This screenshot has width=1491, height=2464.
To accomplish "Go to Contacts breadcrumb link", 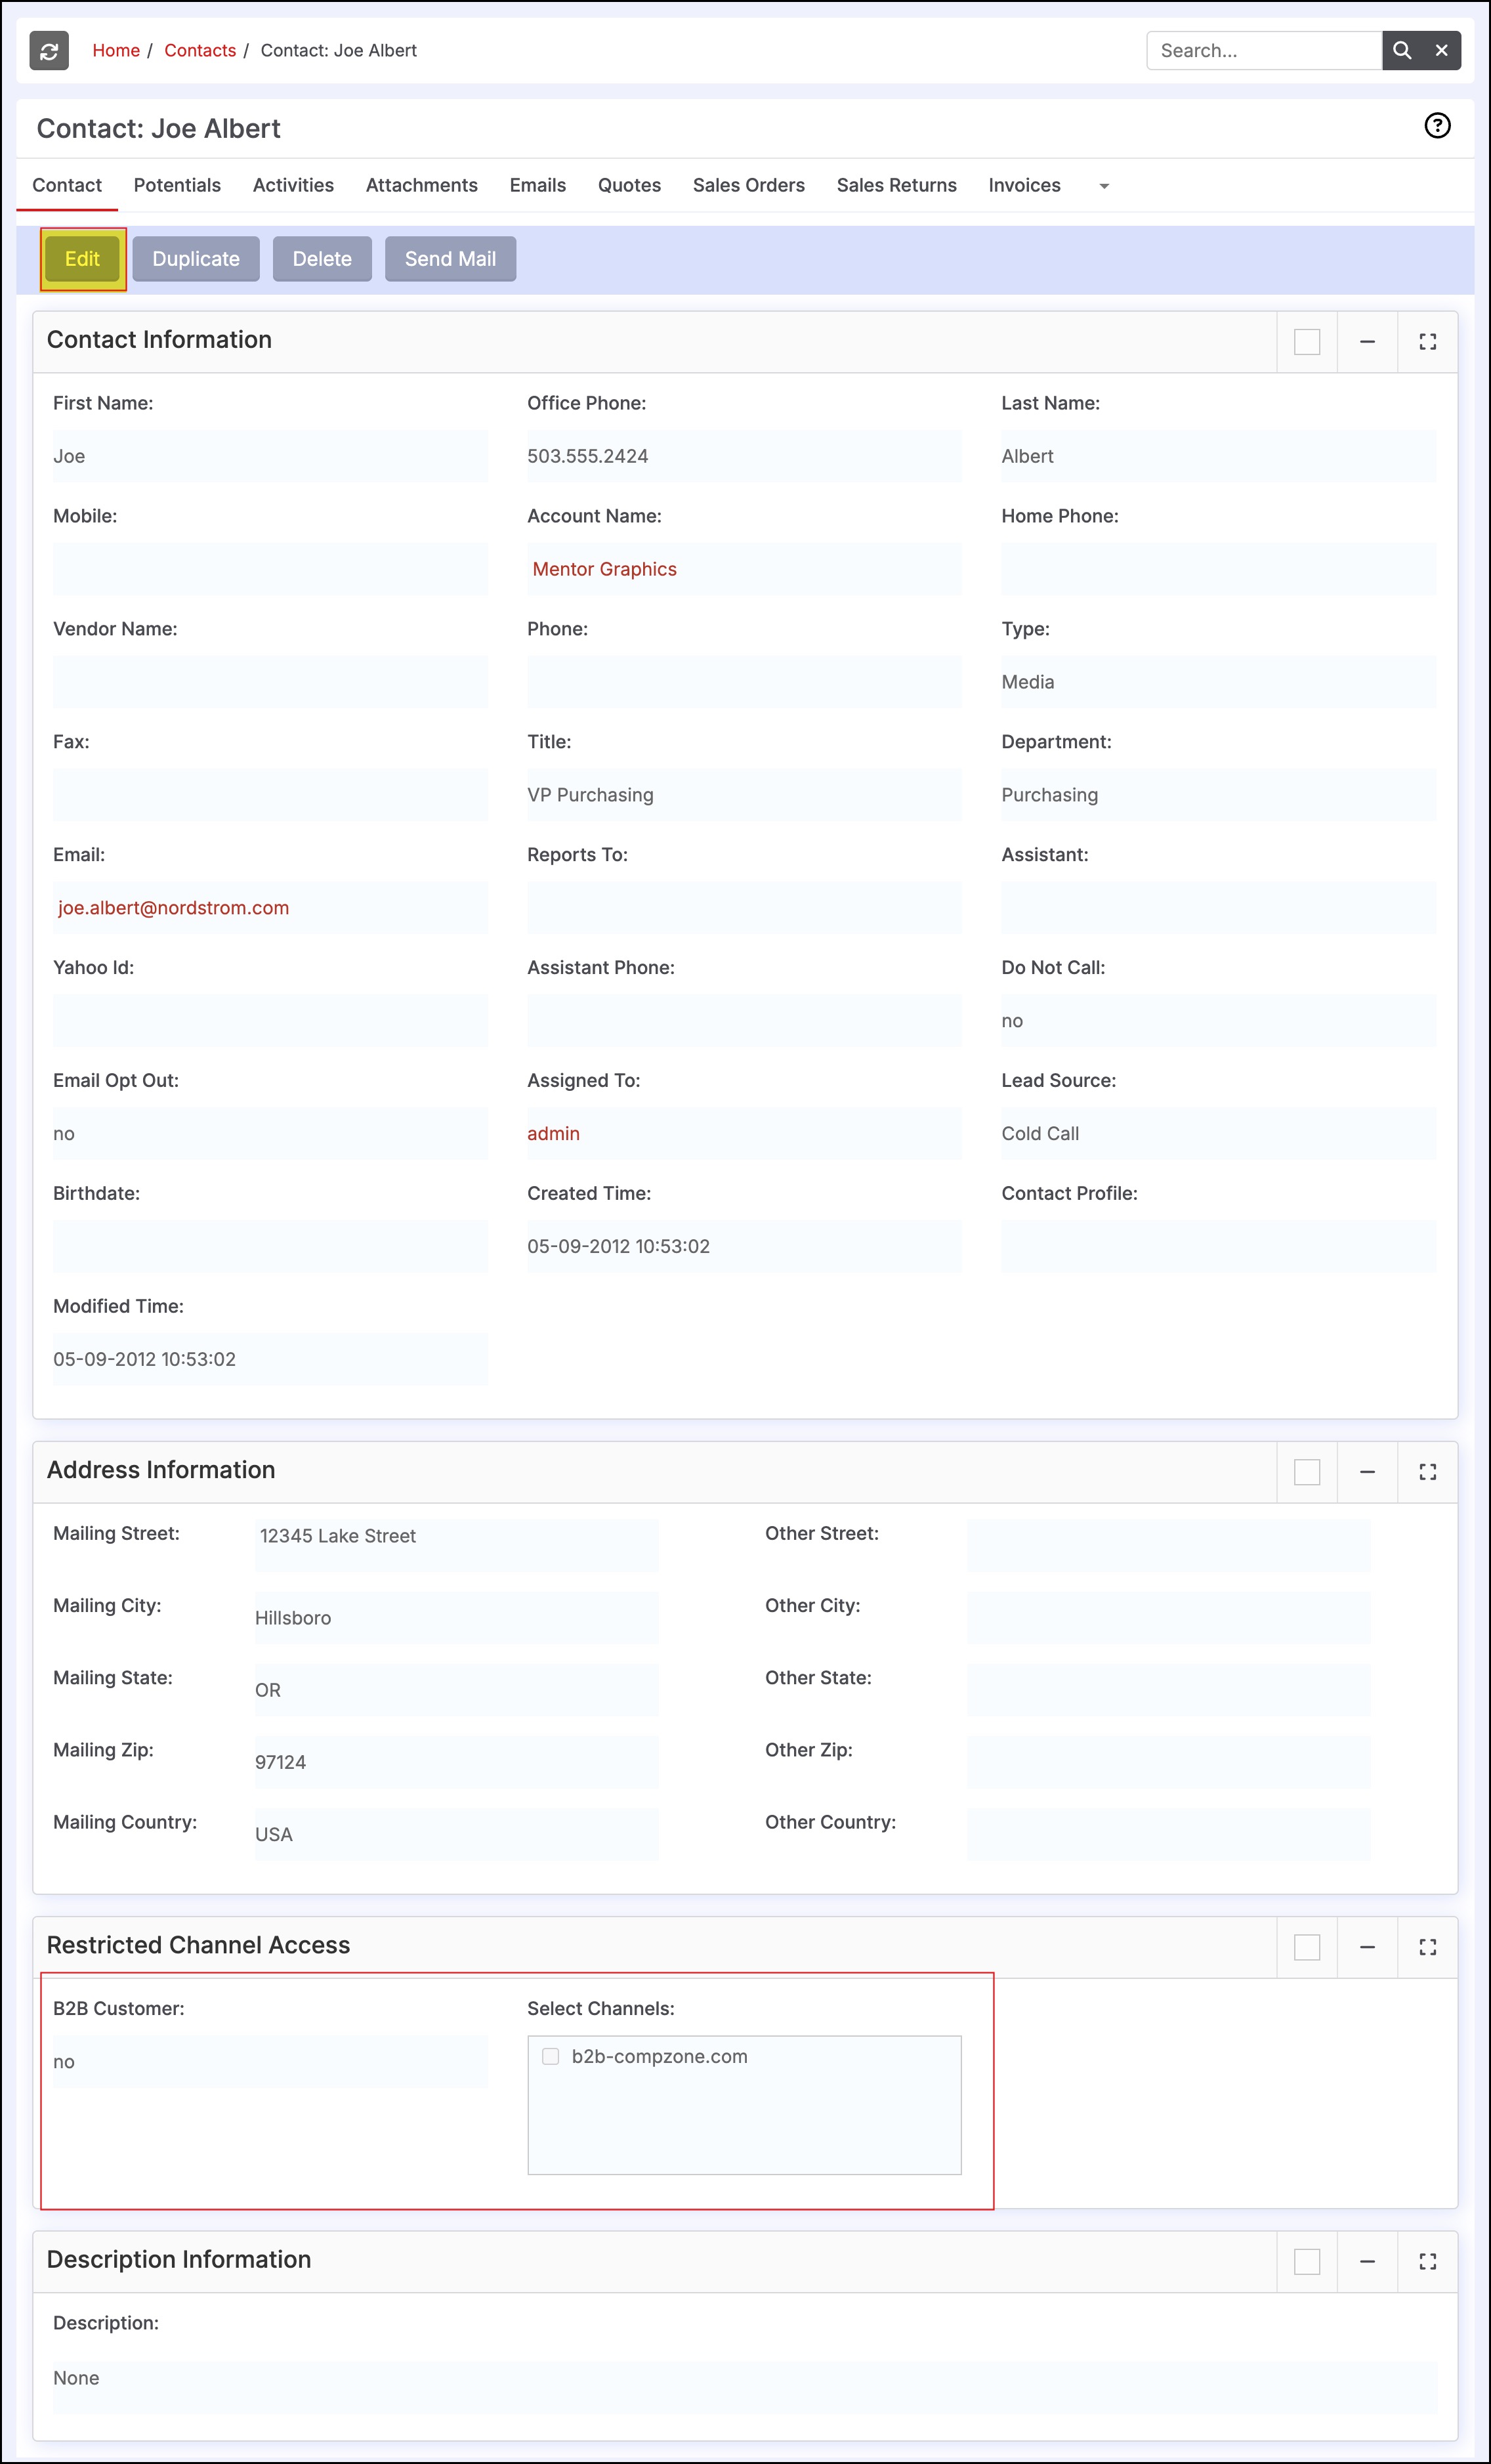I will [x=200, y=51].
